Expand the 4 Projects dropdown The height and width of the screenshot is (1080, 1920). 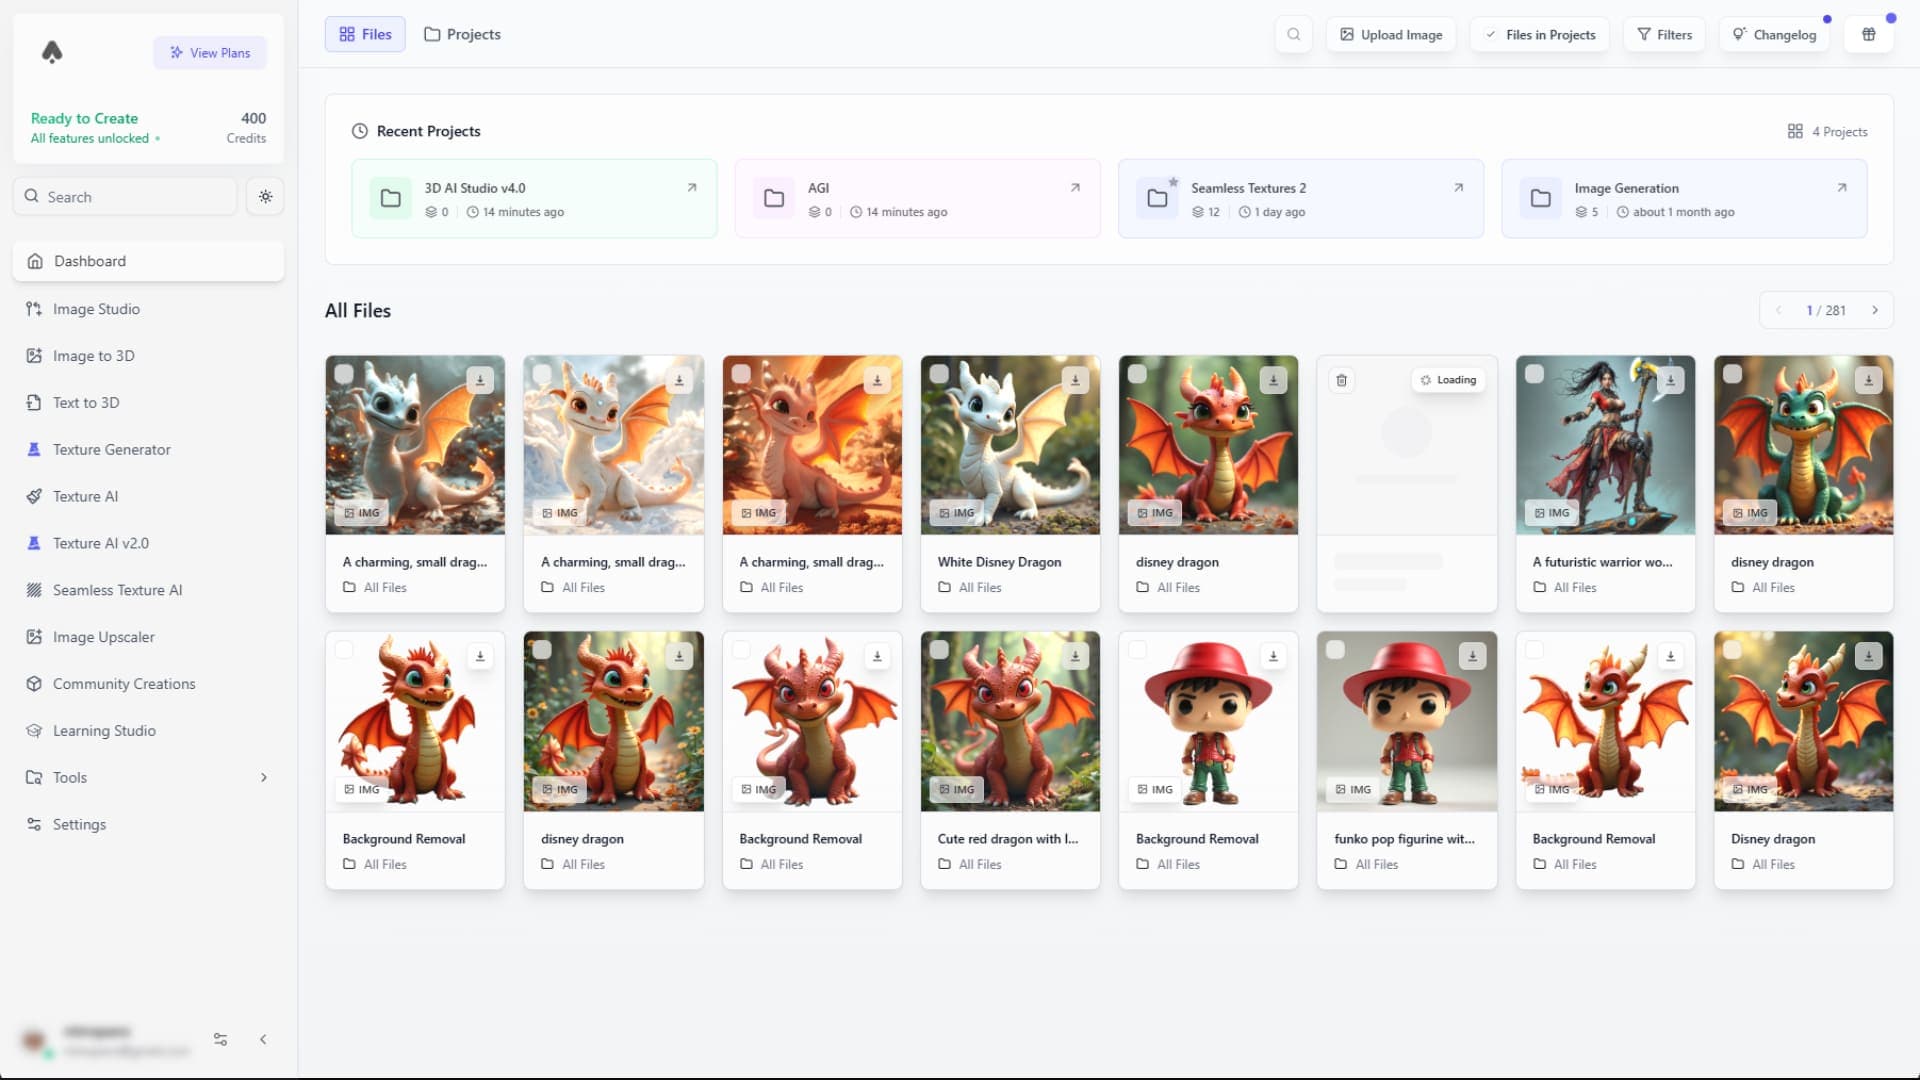tap(1828, 131)
